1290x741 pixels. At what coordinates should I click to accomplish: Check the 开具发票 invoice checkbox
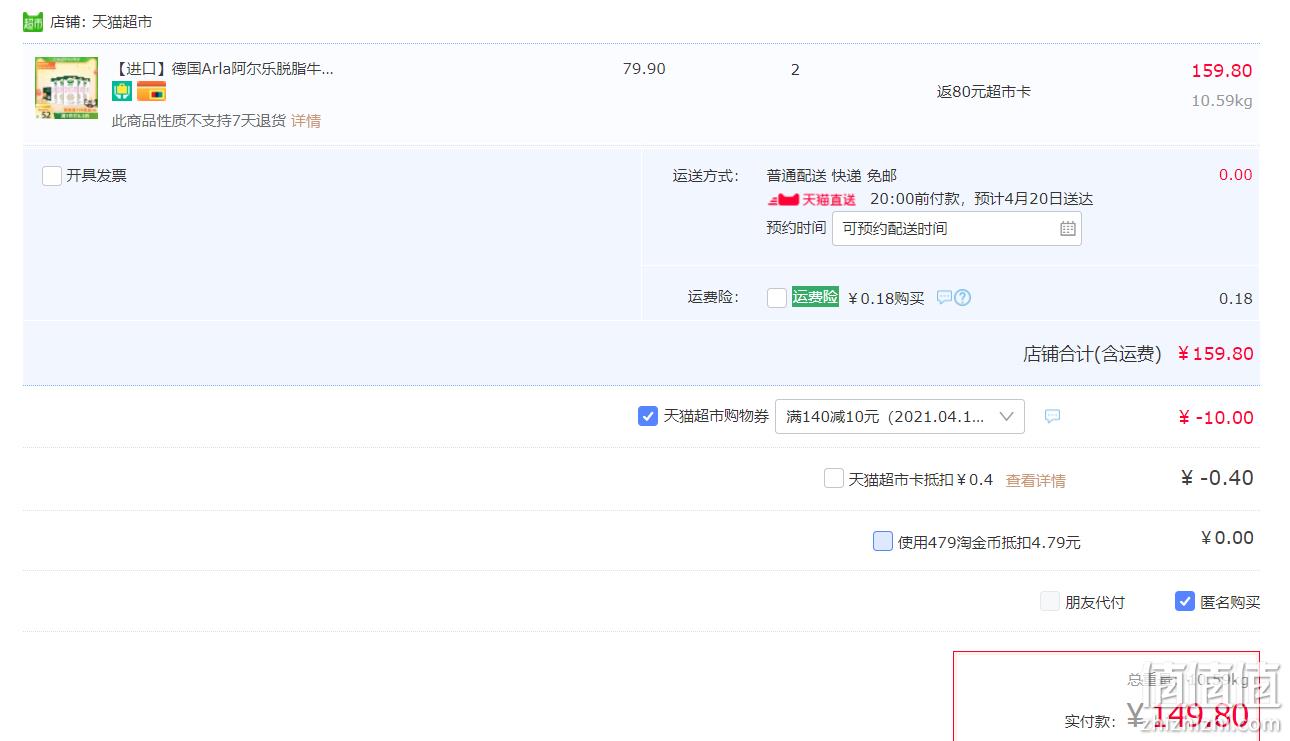(52, 176)
